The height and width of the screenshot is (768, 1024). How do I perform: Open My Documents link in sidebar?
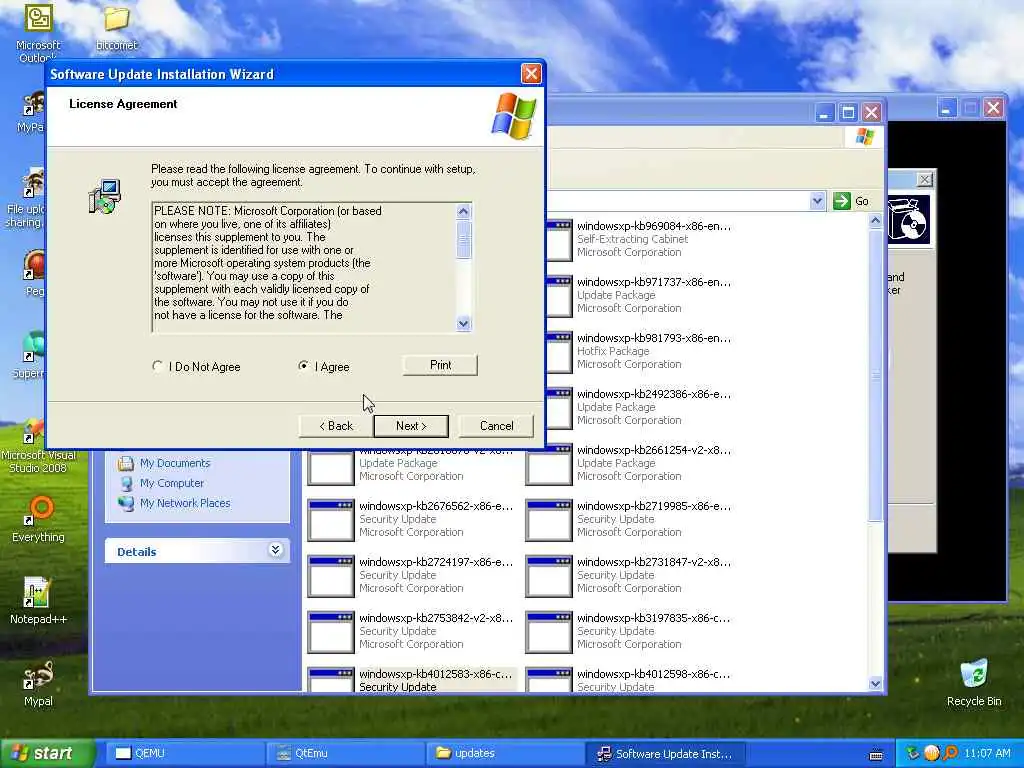(x=175, y=463)
